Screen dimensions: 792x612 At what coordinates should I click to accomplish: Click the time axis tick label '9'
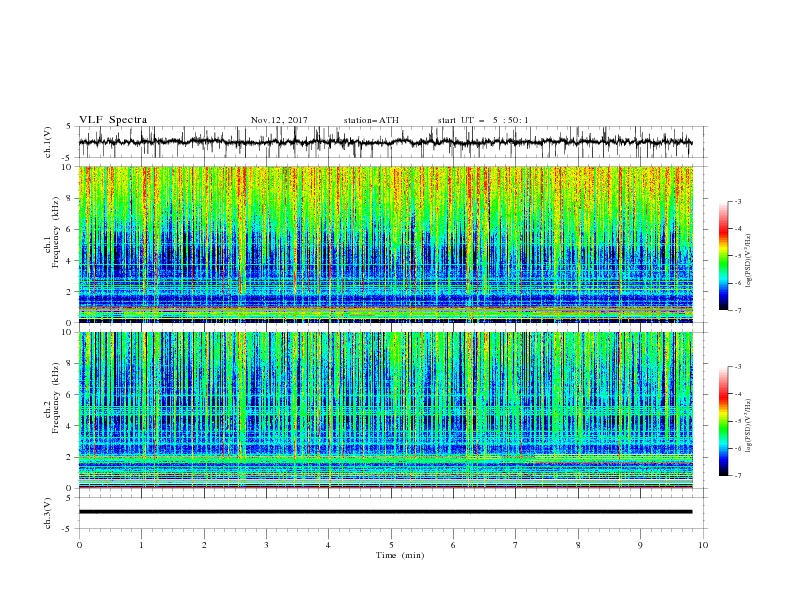(640, 545)
